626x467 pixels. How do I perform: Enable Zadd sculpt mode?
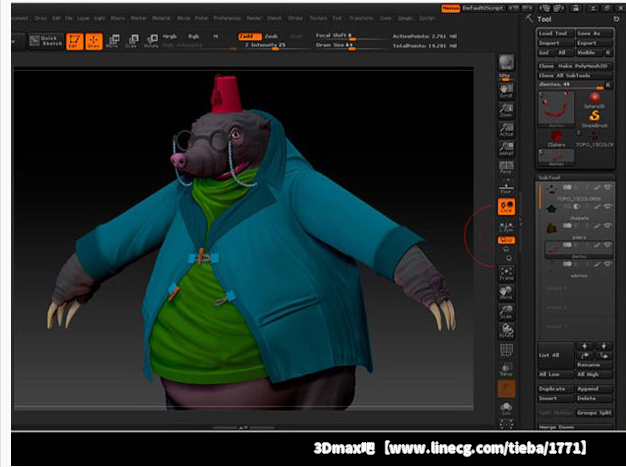[x=250, y=36]
